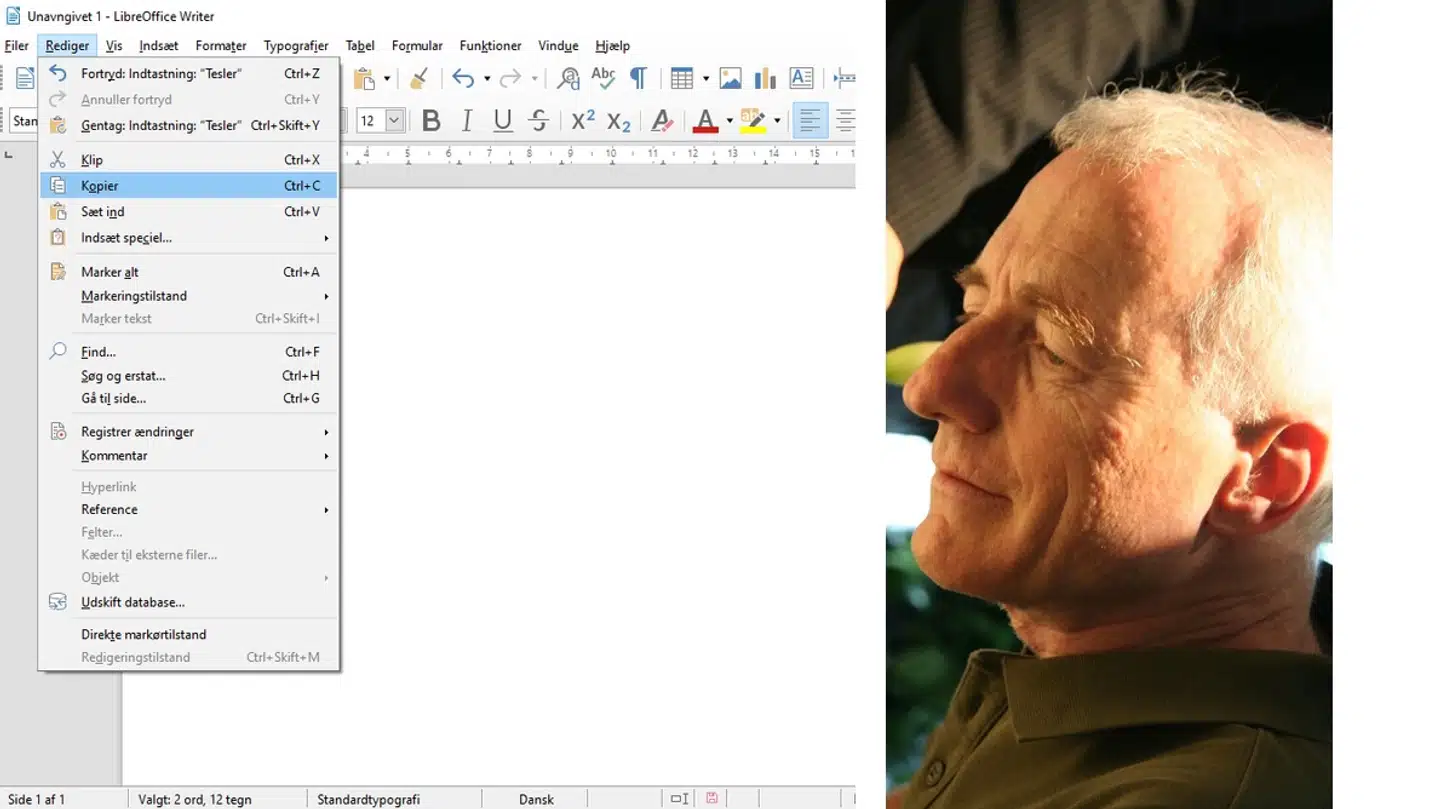
Task: Expand the Indsæt speciel submenu
Action: pyautogui.click(x=126, y=238)
